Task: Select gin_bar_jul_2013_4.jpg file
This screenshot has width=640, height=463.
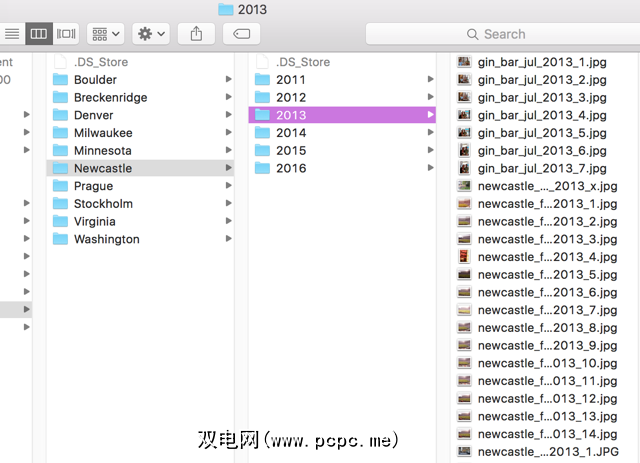Action: click(543, 115)
